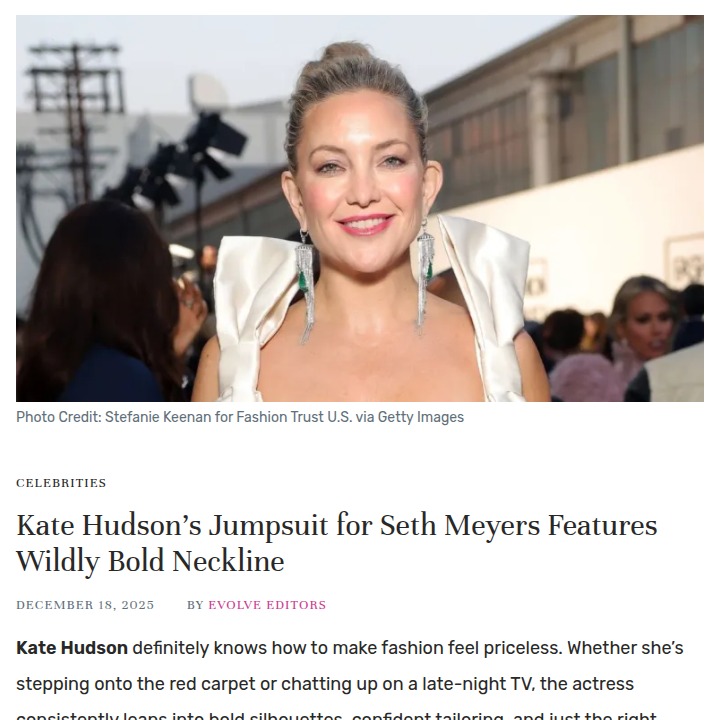
Task: Click the December 18, 2025 publish date
Action: [x=85, y=605]
